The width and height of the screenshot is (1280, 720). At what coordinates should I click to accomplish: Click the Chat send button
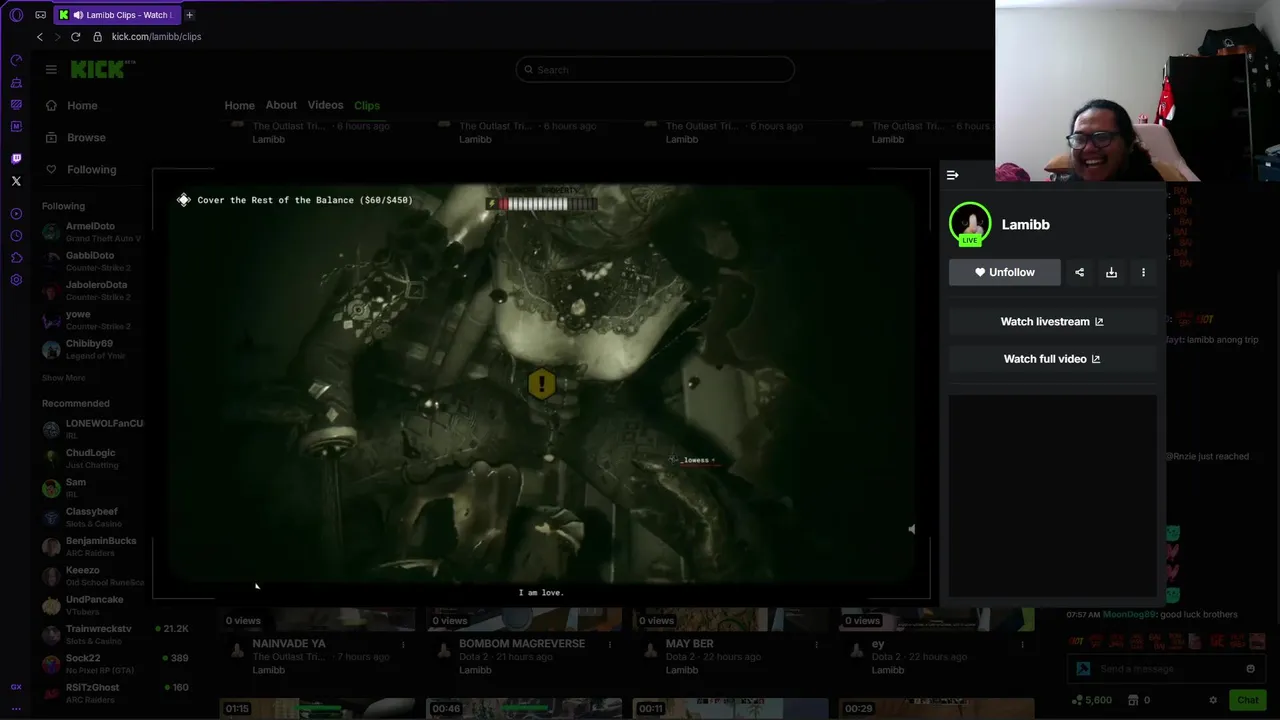[x=1248, y=700]
